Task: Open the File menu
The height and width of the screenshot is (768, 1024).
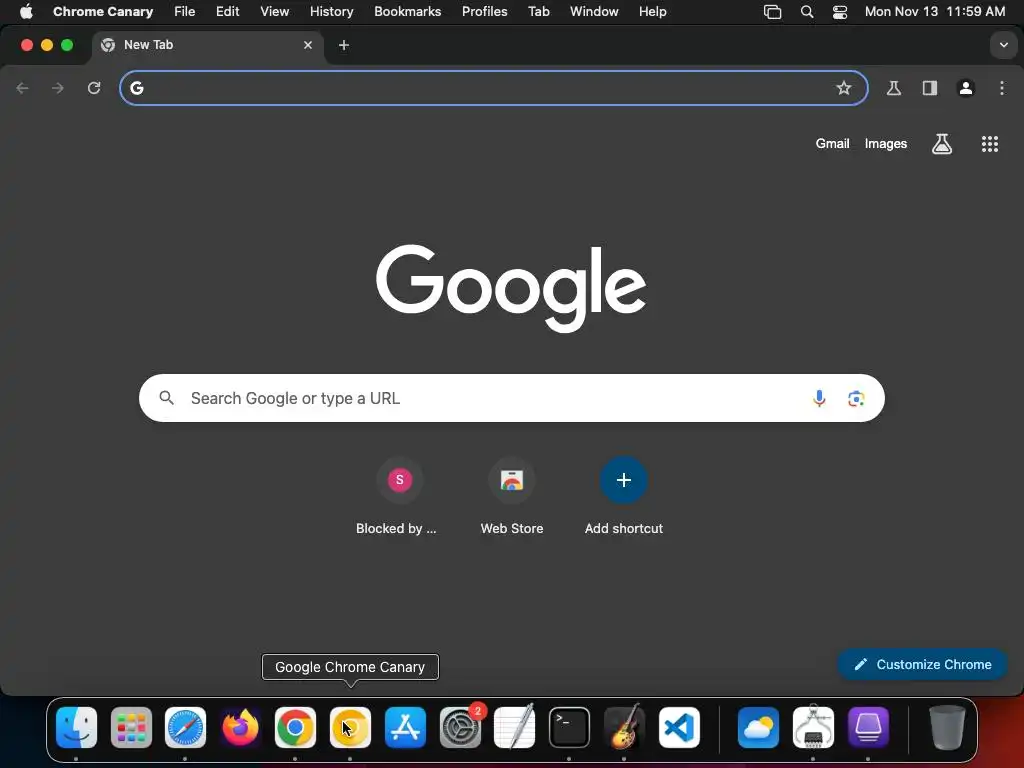Action: (x=184, y=11)
